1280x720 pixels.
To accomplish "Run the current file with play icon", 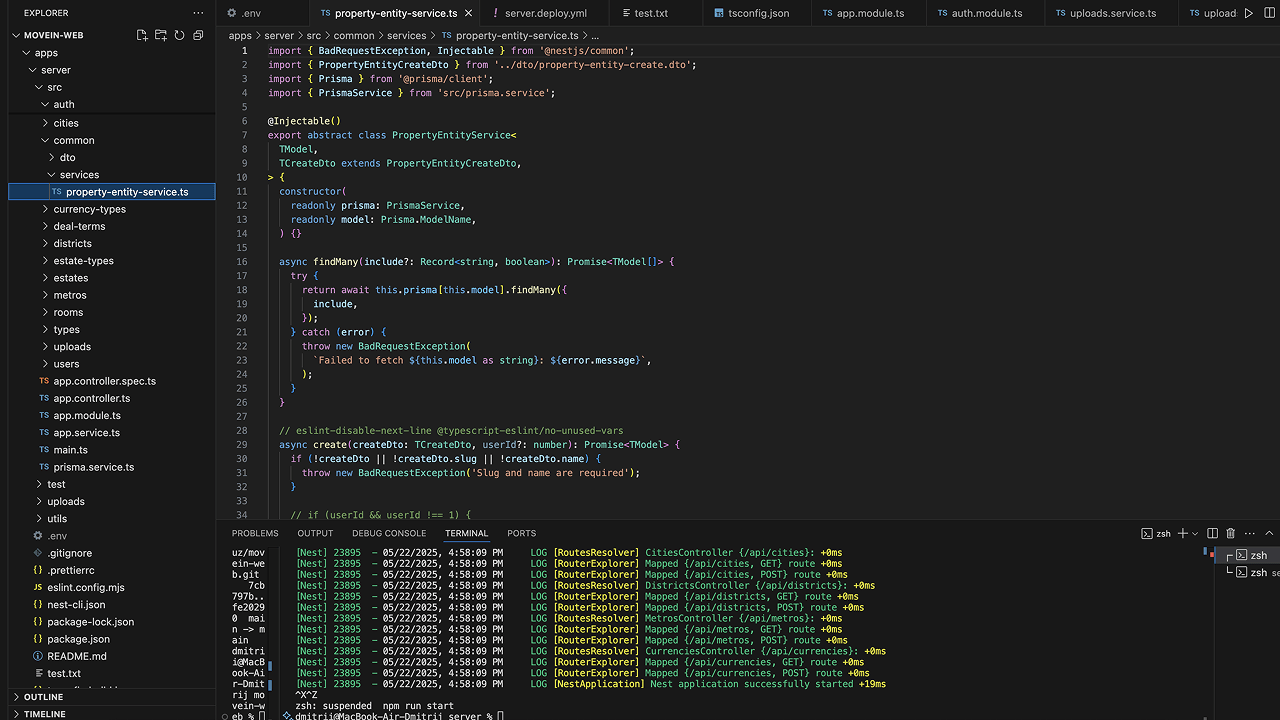I will tap(1248, 13).
